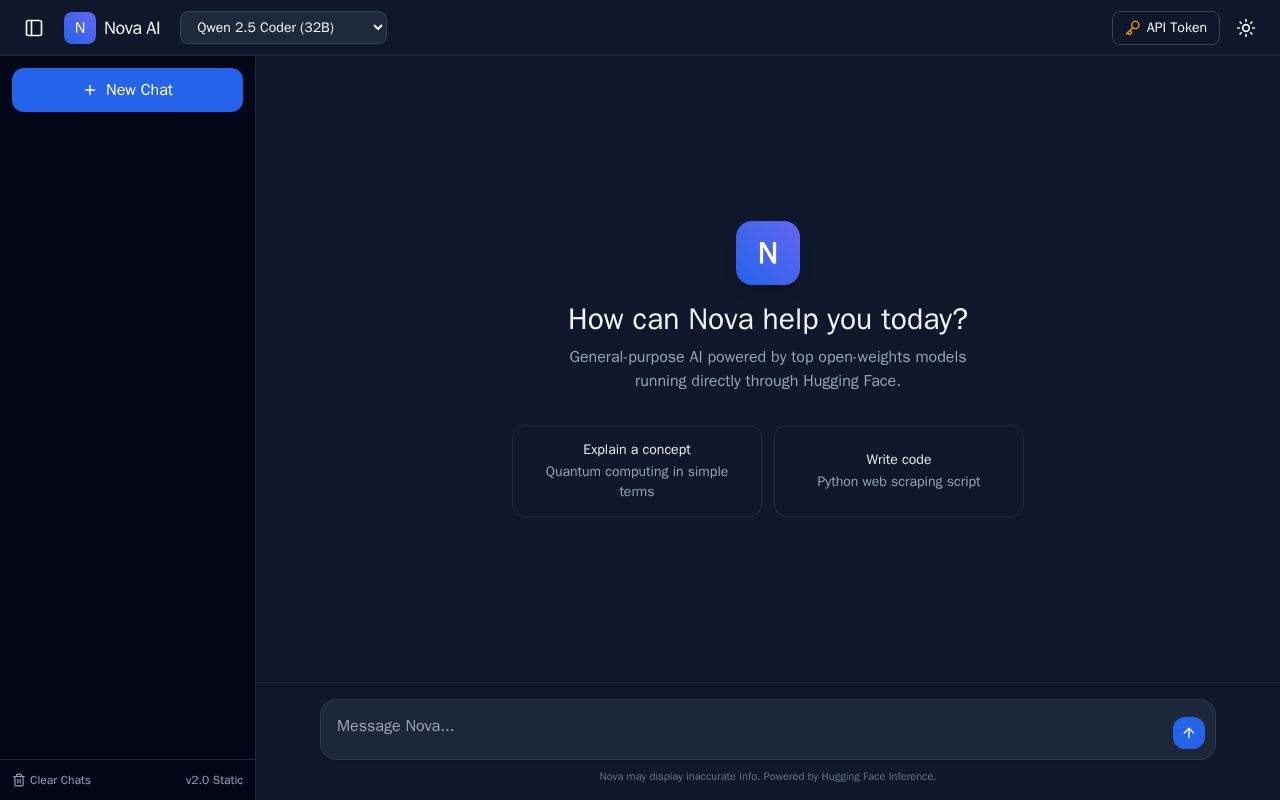Click the 'How can Nova help you today?' heading
Screen dimensions: 1280x800
click(x=768, y=319)
